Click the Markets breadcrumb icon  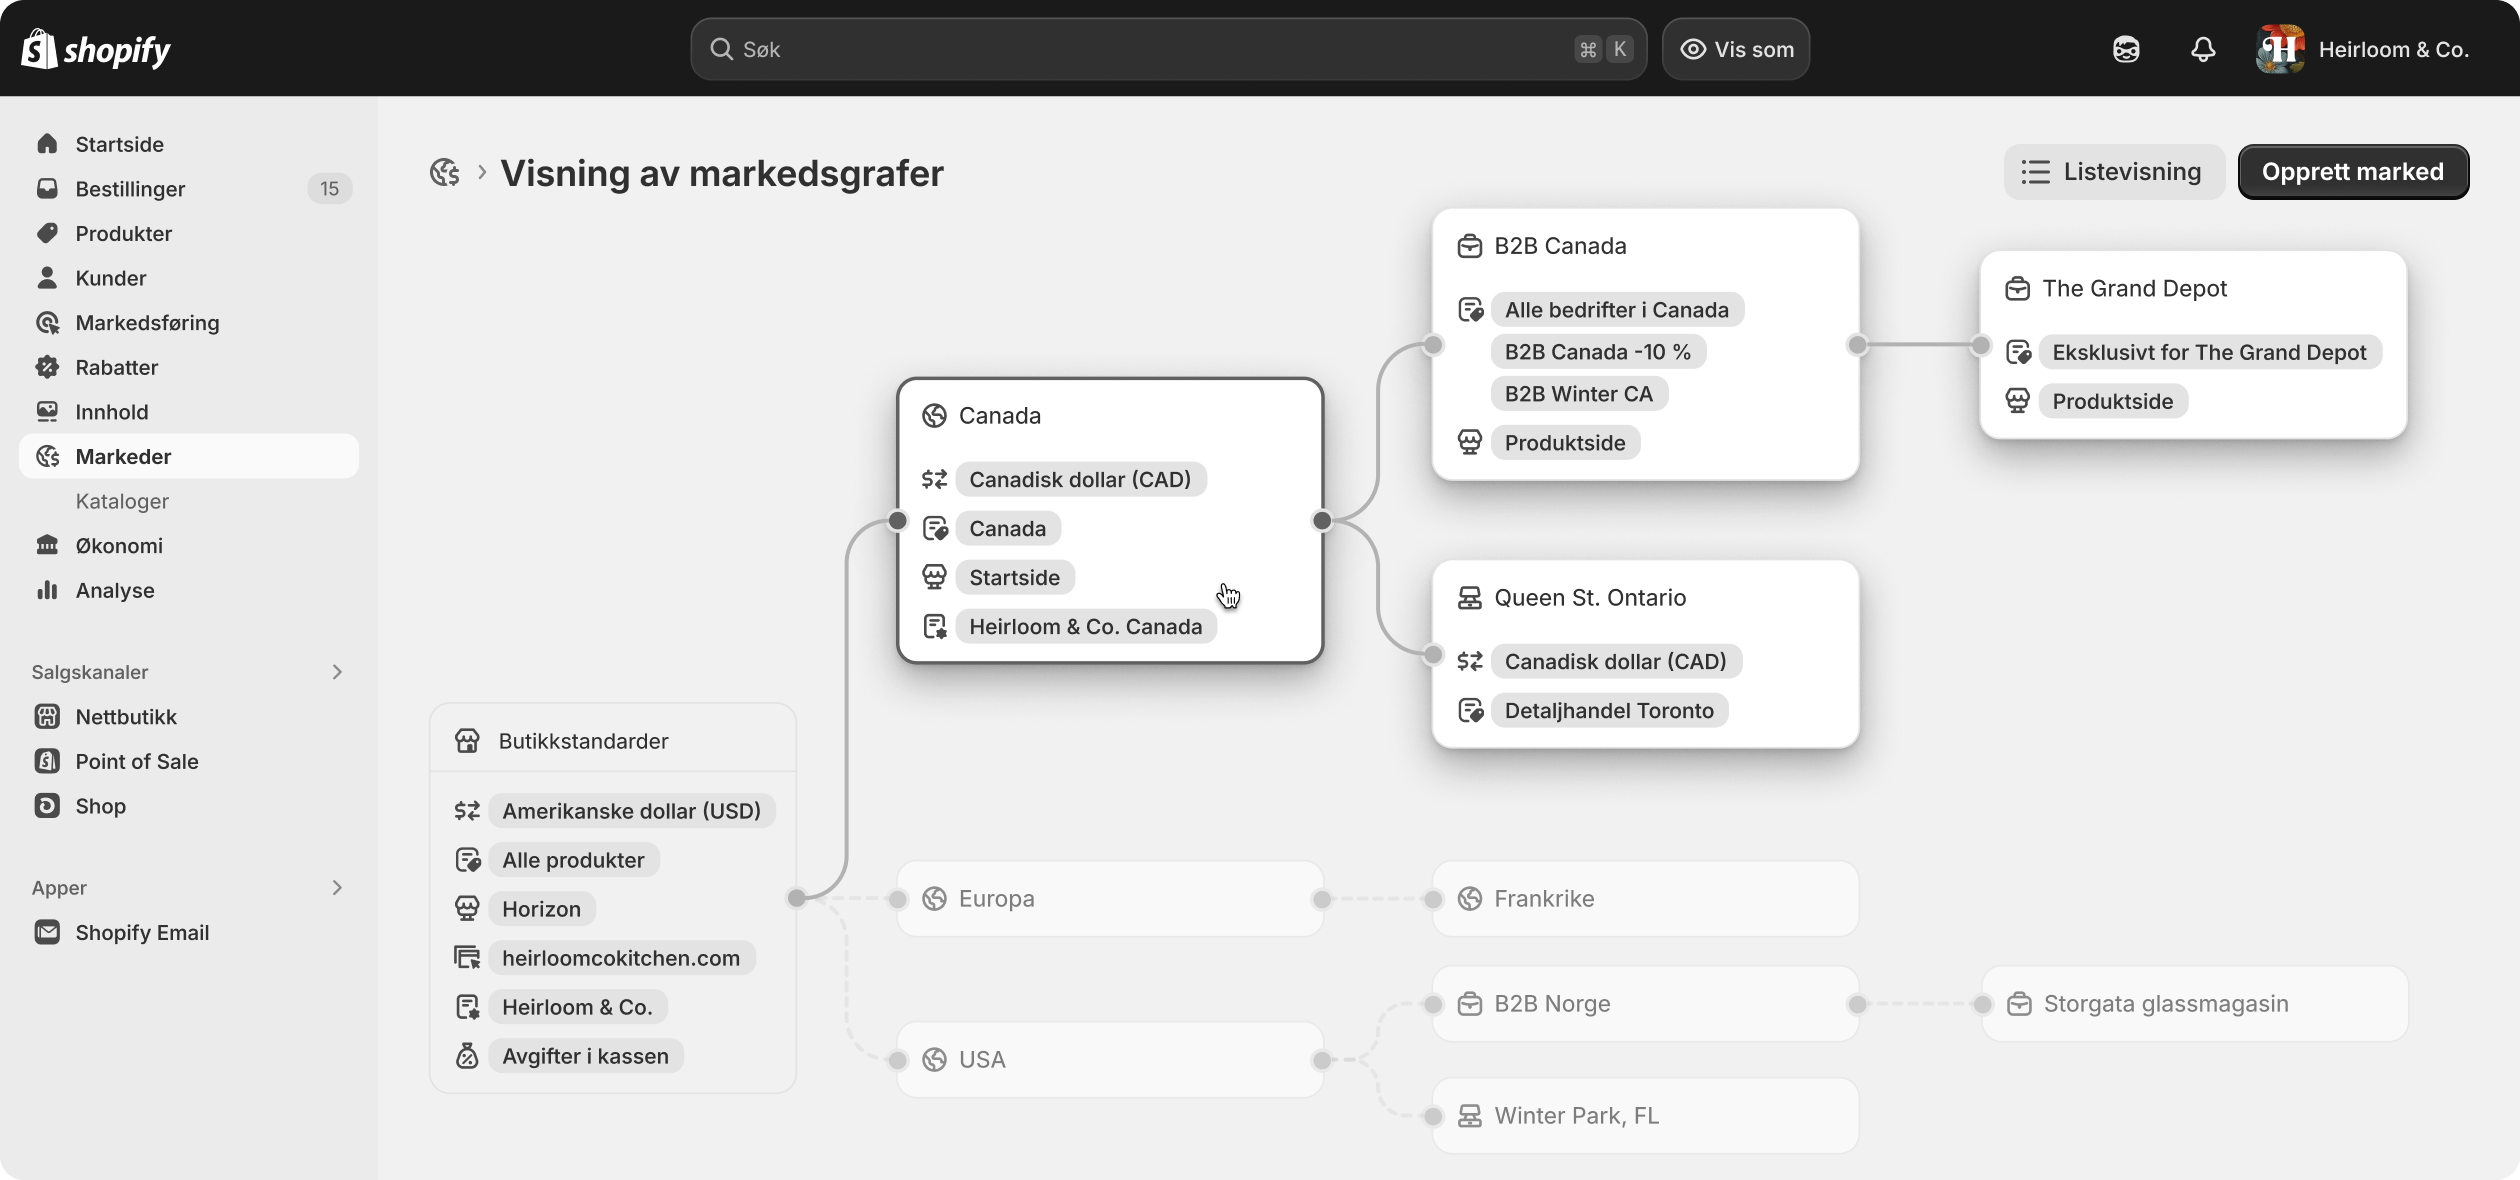445,172
